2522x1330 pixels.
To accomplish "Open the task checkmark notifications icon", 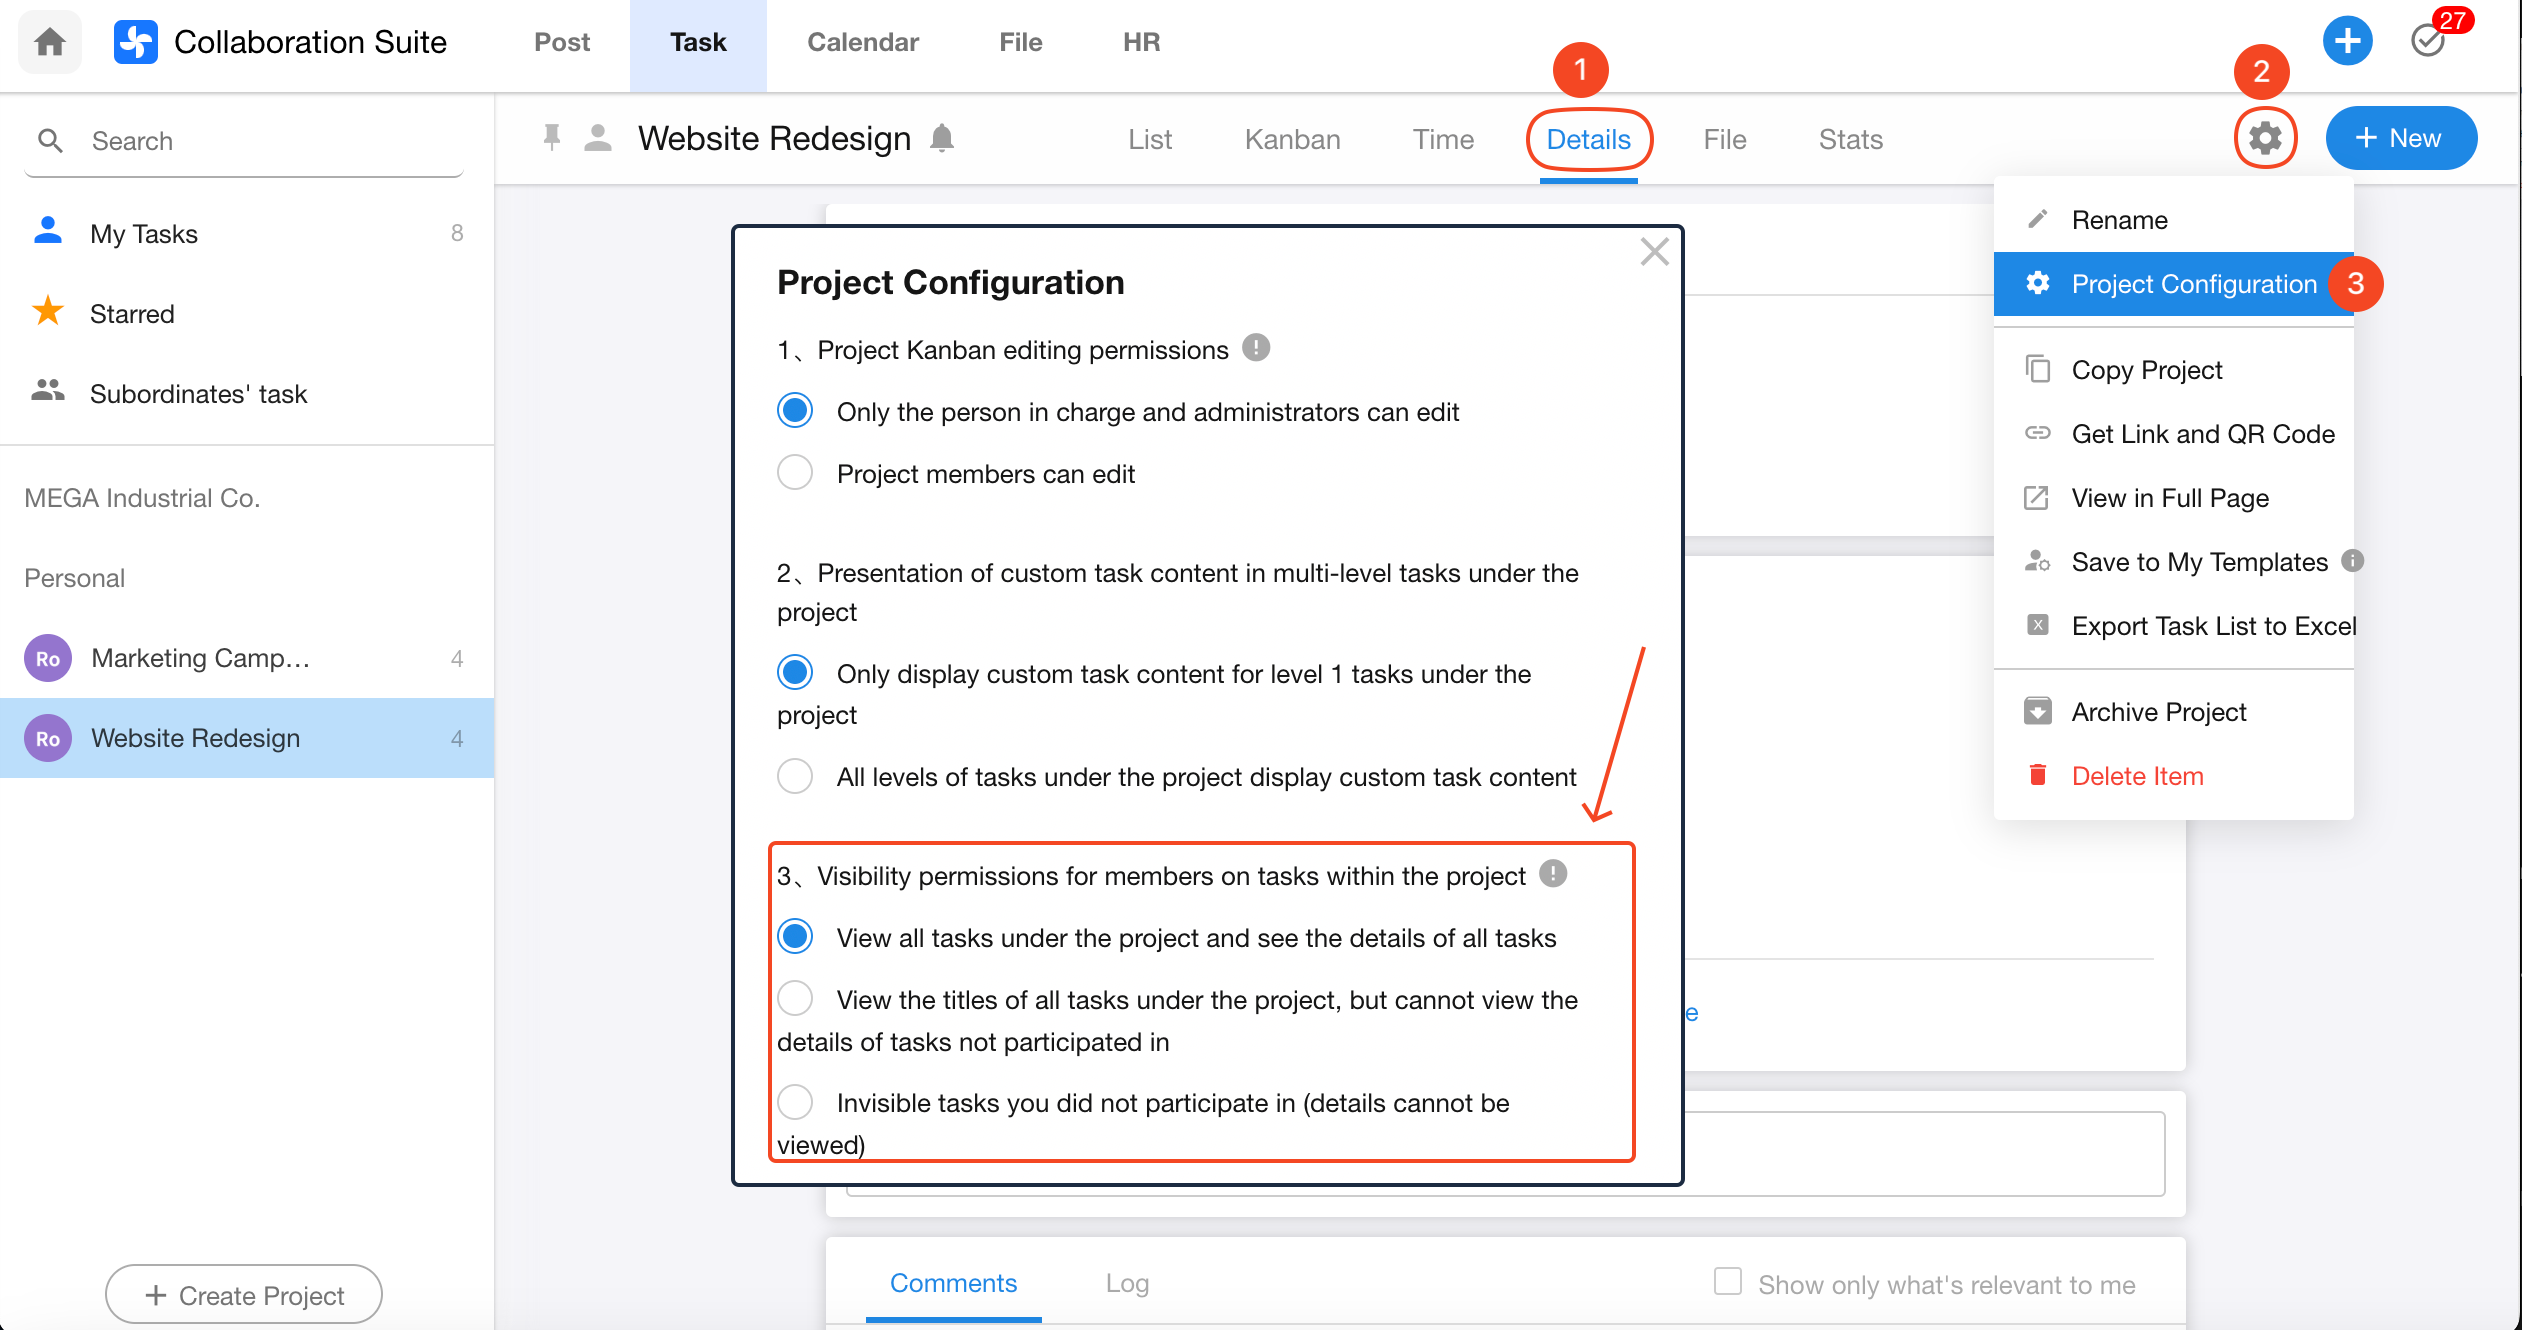I will [x=2428, y=42].
